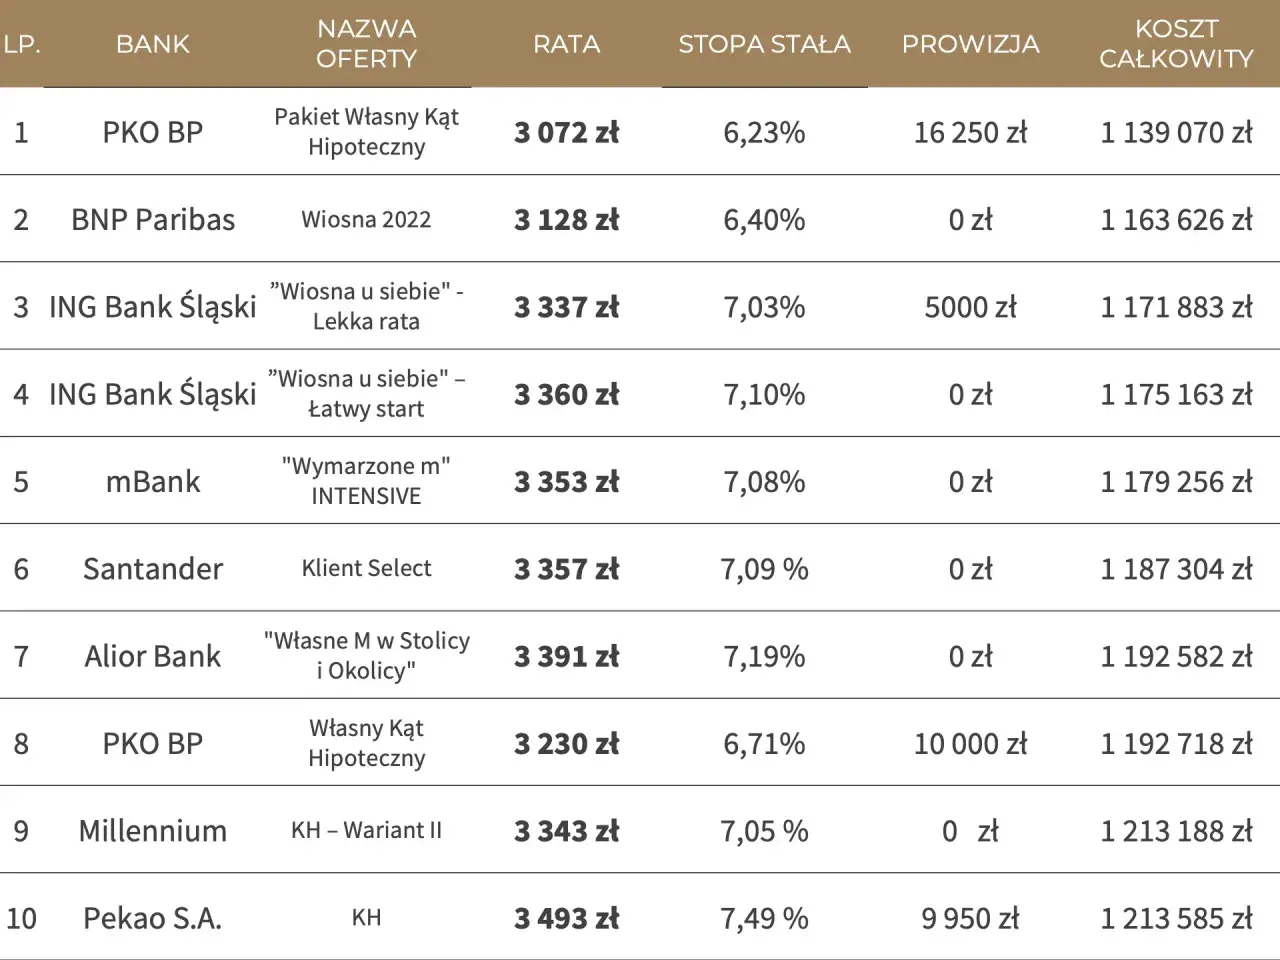Image resolution: width=1280 pixels, height=960 pixels.
Task: Click the Pekao S.A. bank cell
Action: pyautogui.click(x=153, y=918)
